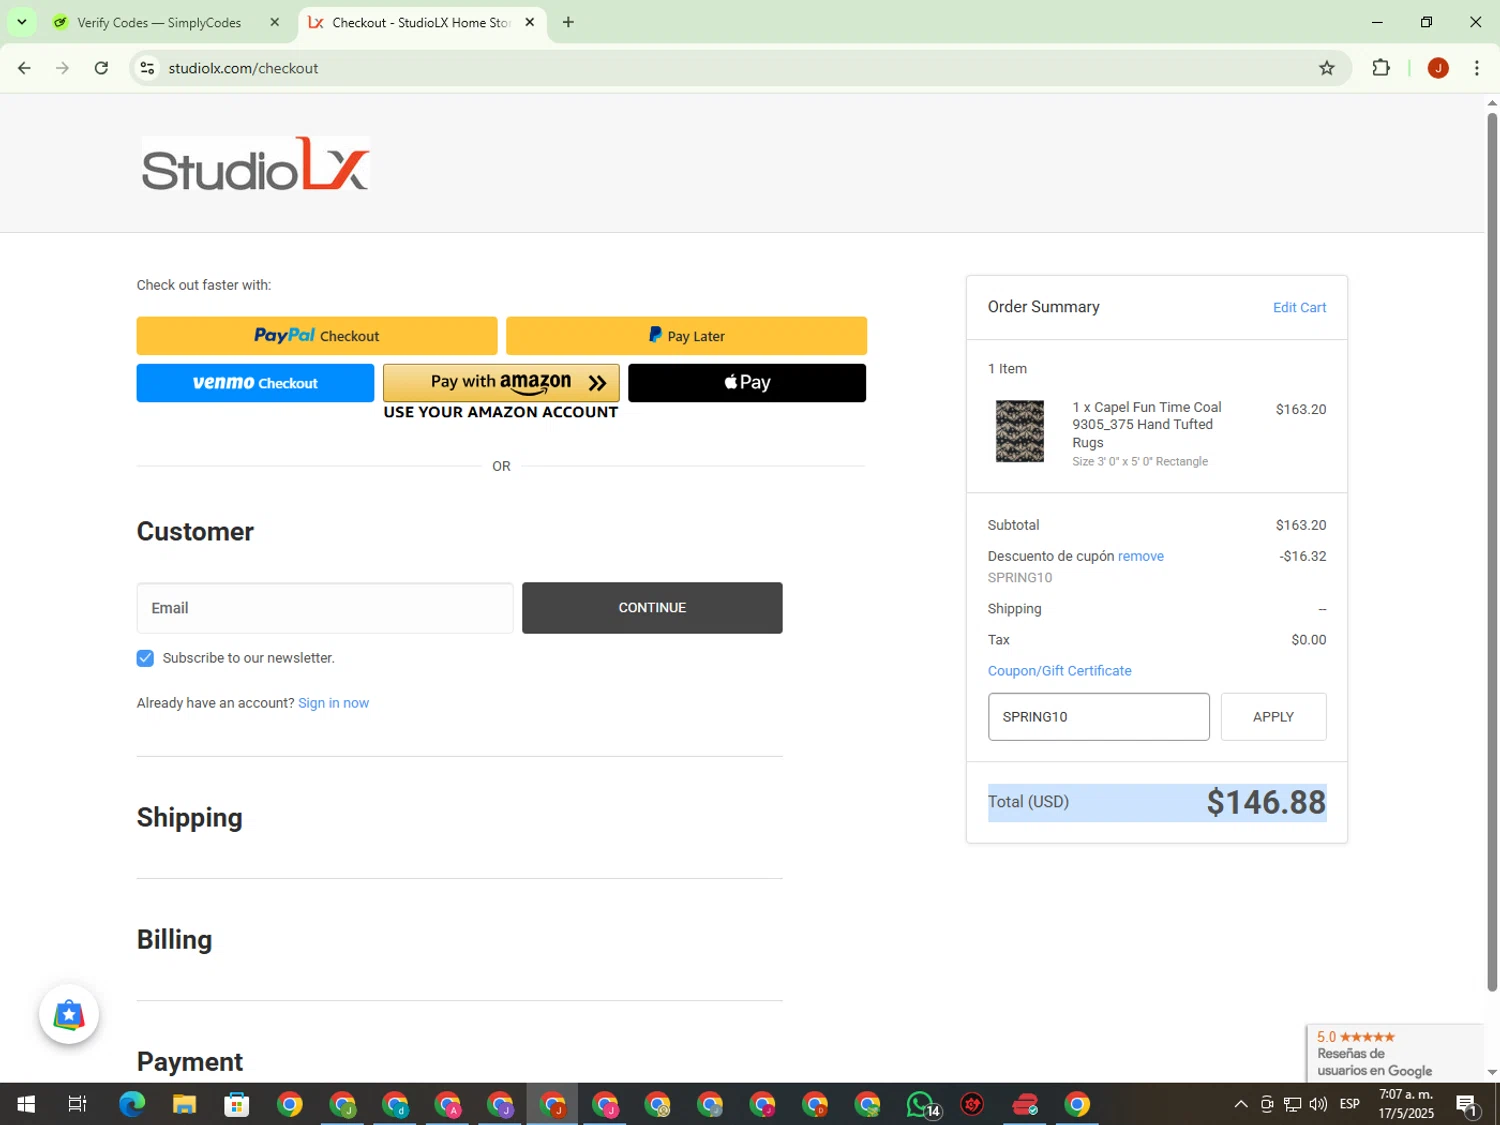Reload the checkout page
1500x1125 pixels.
click(101, 68)
